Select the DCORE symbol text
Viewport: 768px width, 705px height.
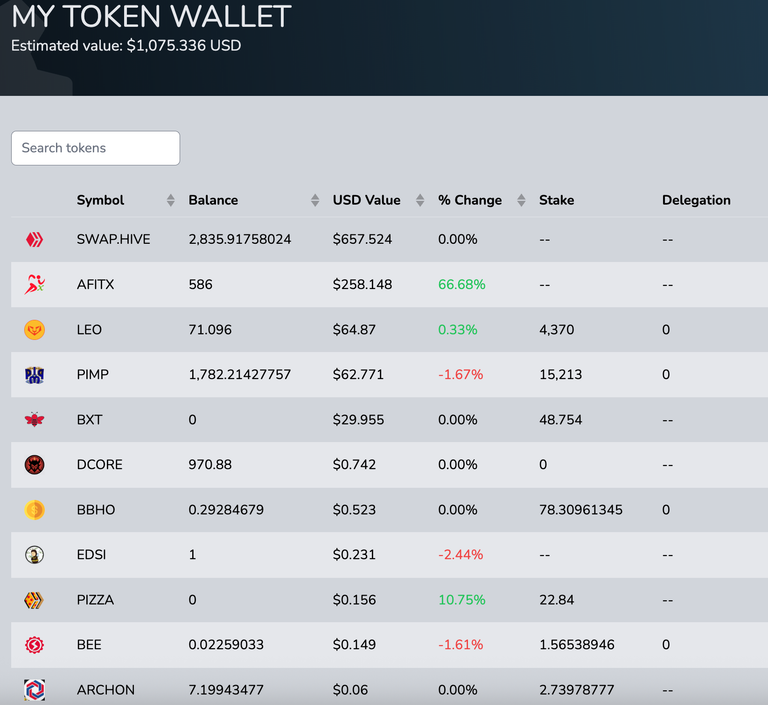tap(99, 464)
